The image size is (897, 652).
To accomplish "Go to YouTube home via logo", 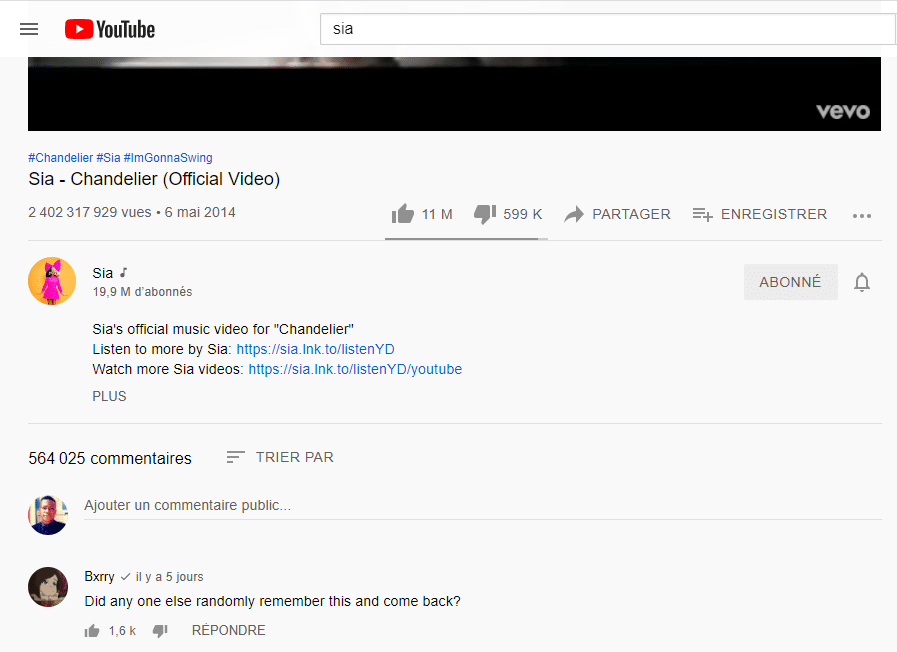I will (x=110, y=29).
